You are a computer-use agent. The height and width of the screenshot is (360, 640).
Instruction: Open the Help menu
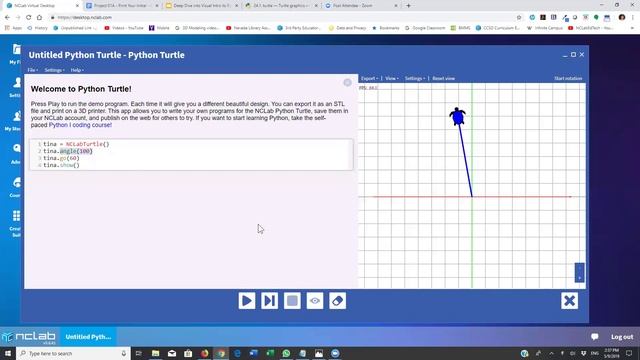pyautogui.click(x=77, y=70)
